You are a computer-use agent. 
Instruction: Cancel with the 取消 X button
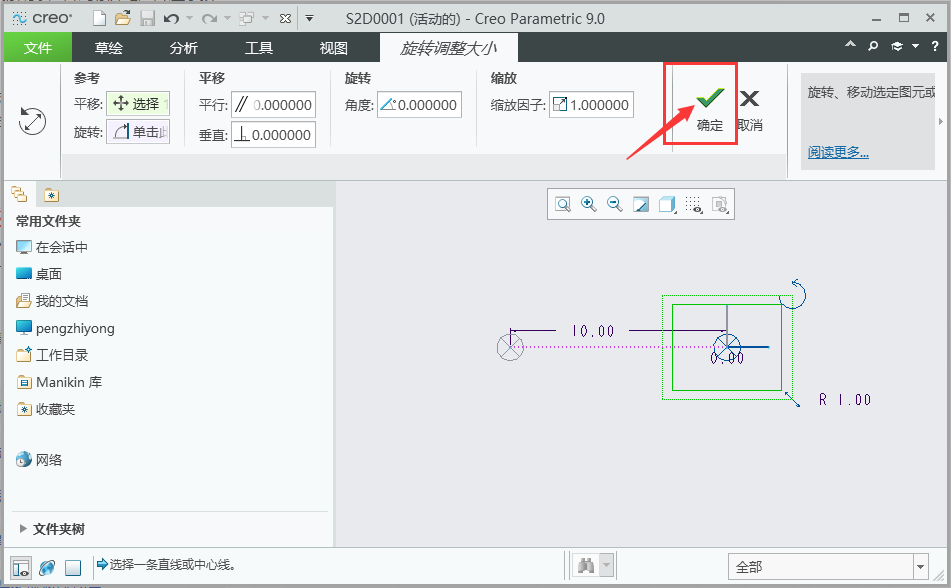750,109
